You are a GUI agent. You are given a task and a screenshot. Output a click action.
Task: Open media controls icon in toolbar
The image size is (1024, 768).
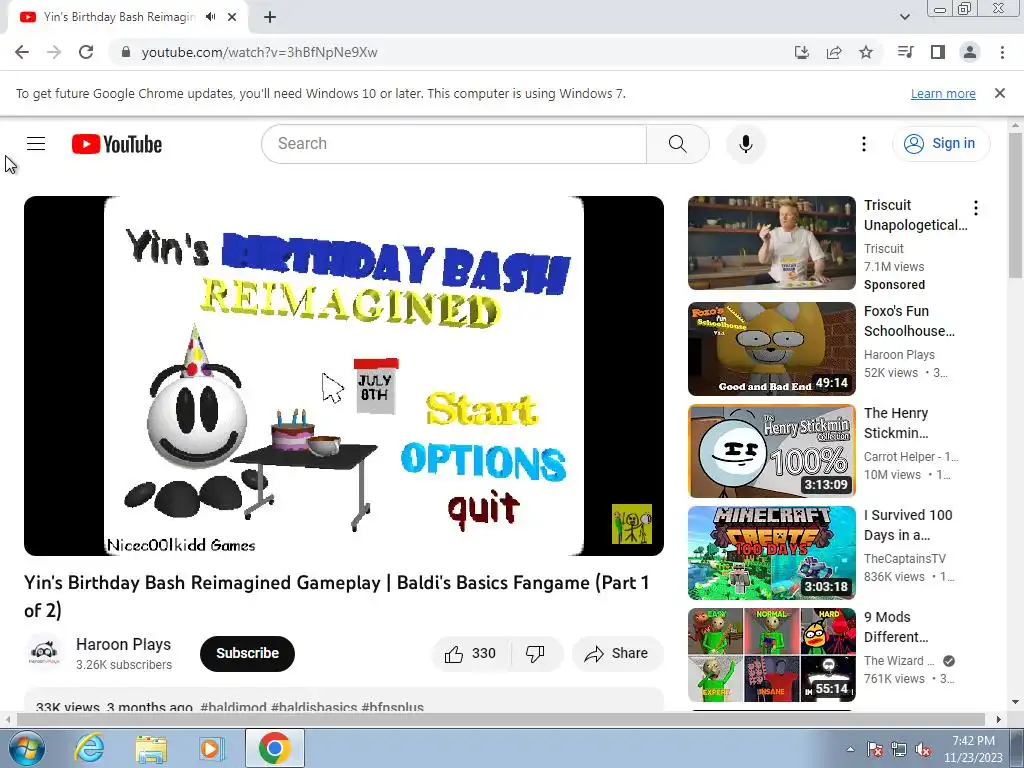905,52
